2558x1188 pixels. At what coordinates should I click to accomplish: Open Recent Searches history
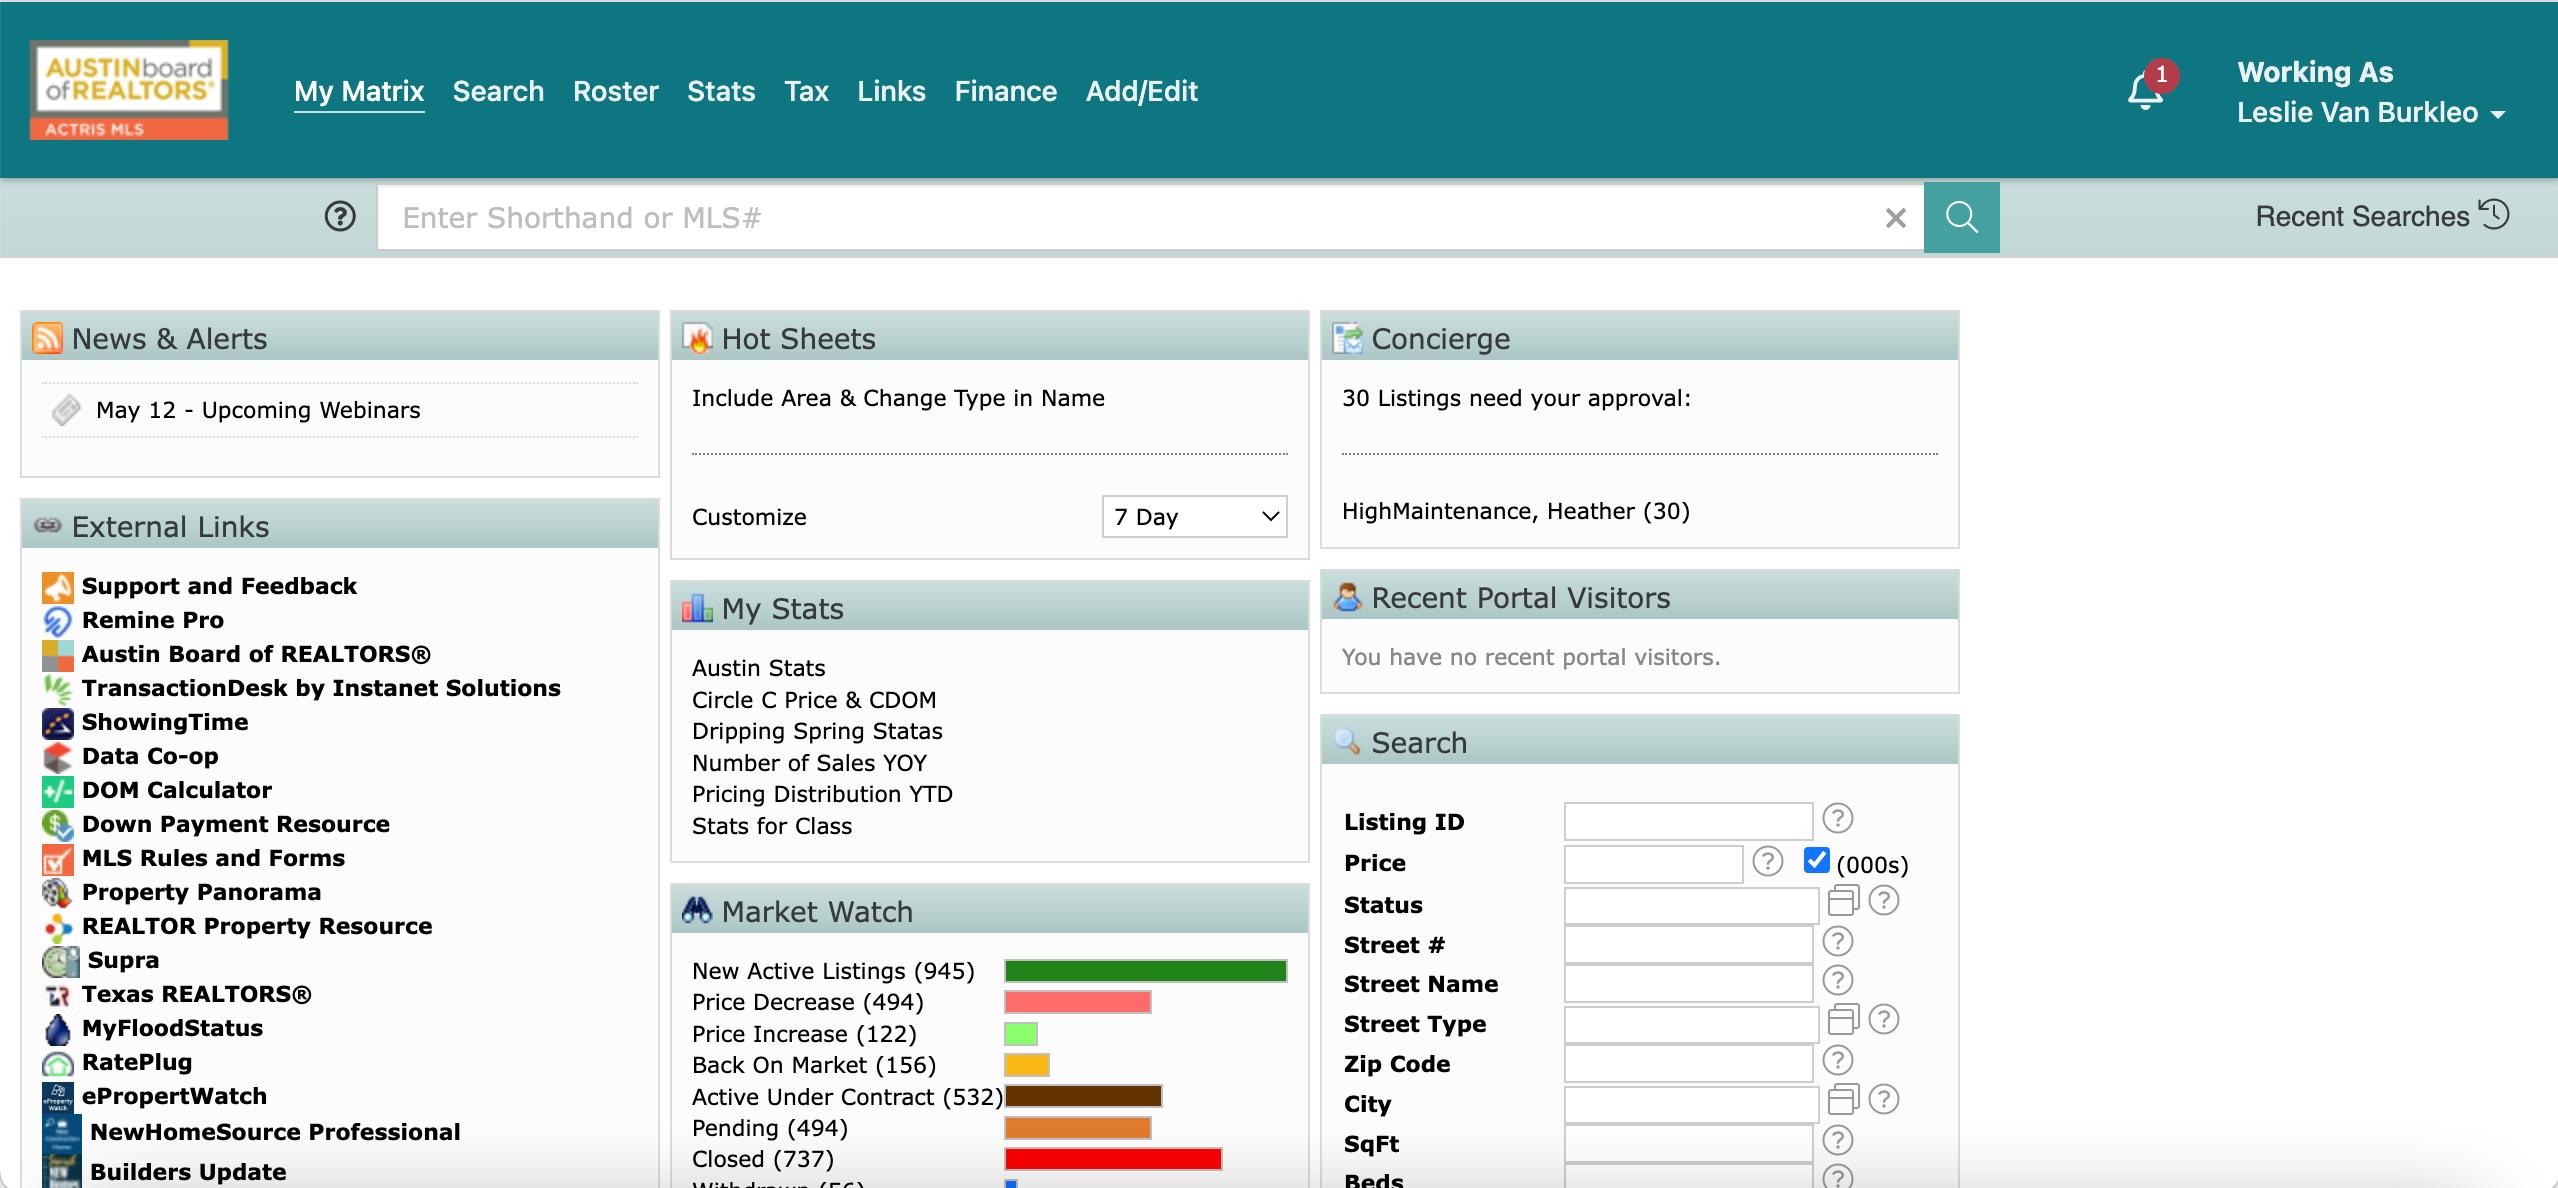pyautogui.click(x=2381, y=216)
